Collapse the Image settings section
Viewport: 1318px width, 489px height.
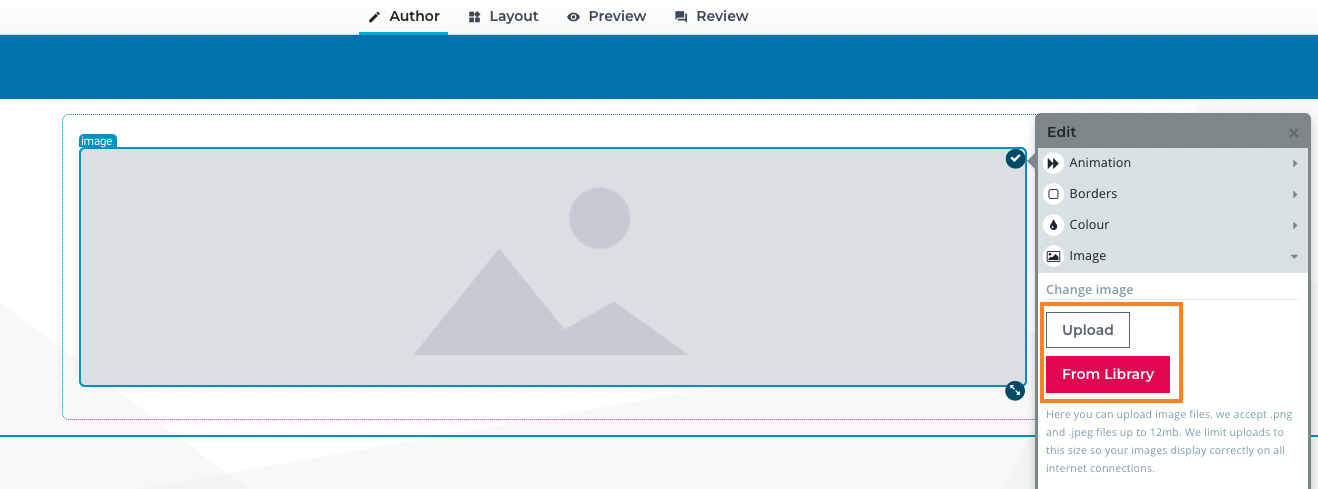click(x=1172, y=256)
